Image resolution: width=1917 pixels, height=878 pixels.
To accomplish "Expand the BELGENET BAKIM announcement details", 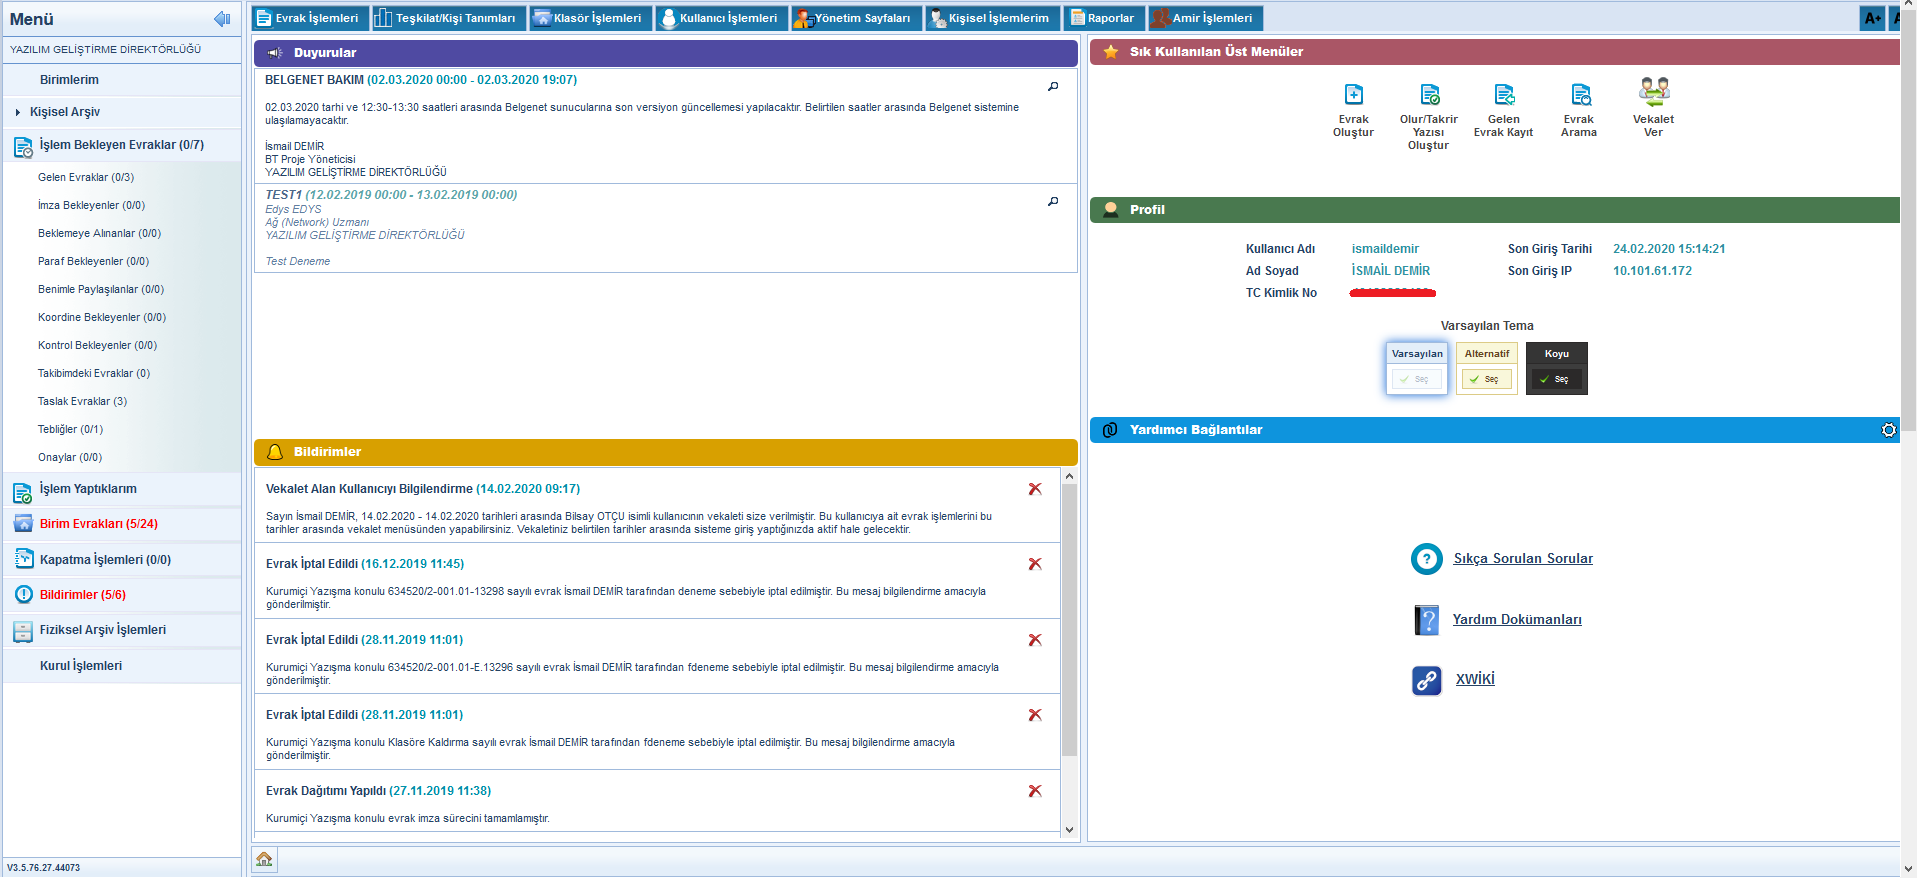I will [1053, 87].
